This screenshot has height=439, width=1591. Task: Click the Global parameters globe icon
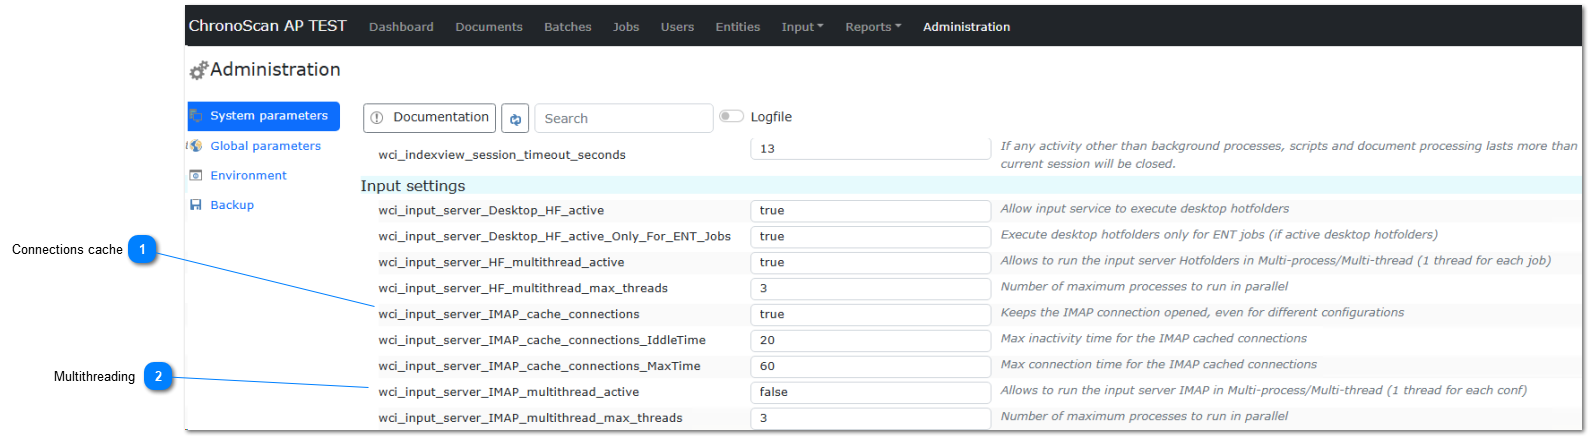[x=196, y=146]
